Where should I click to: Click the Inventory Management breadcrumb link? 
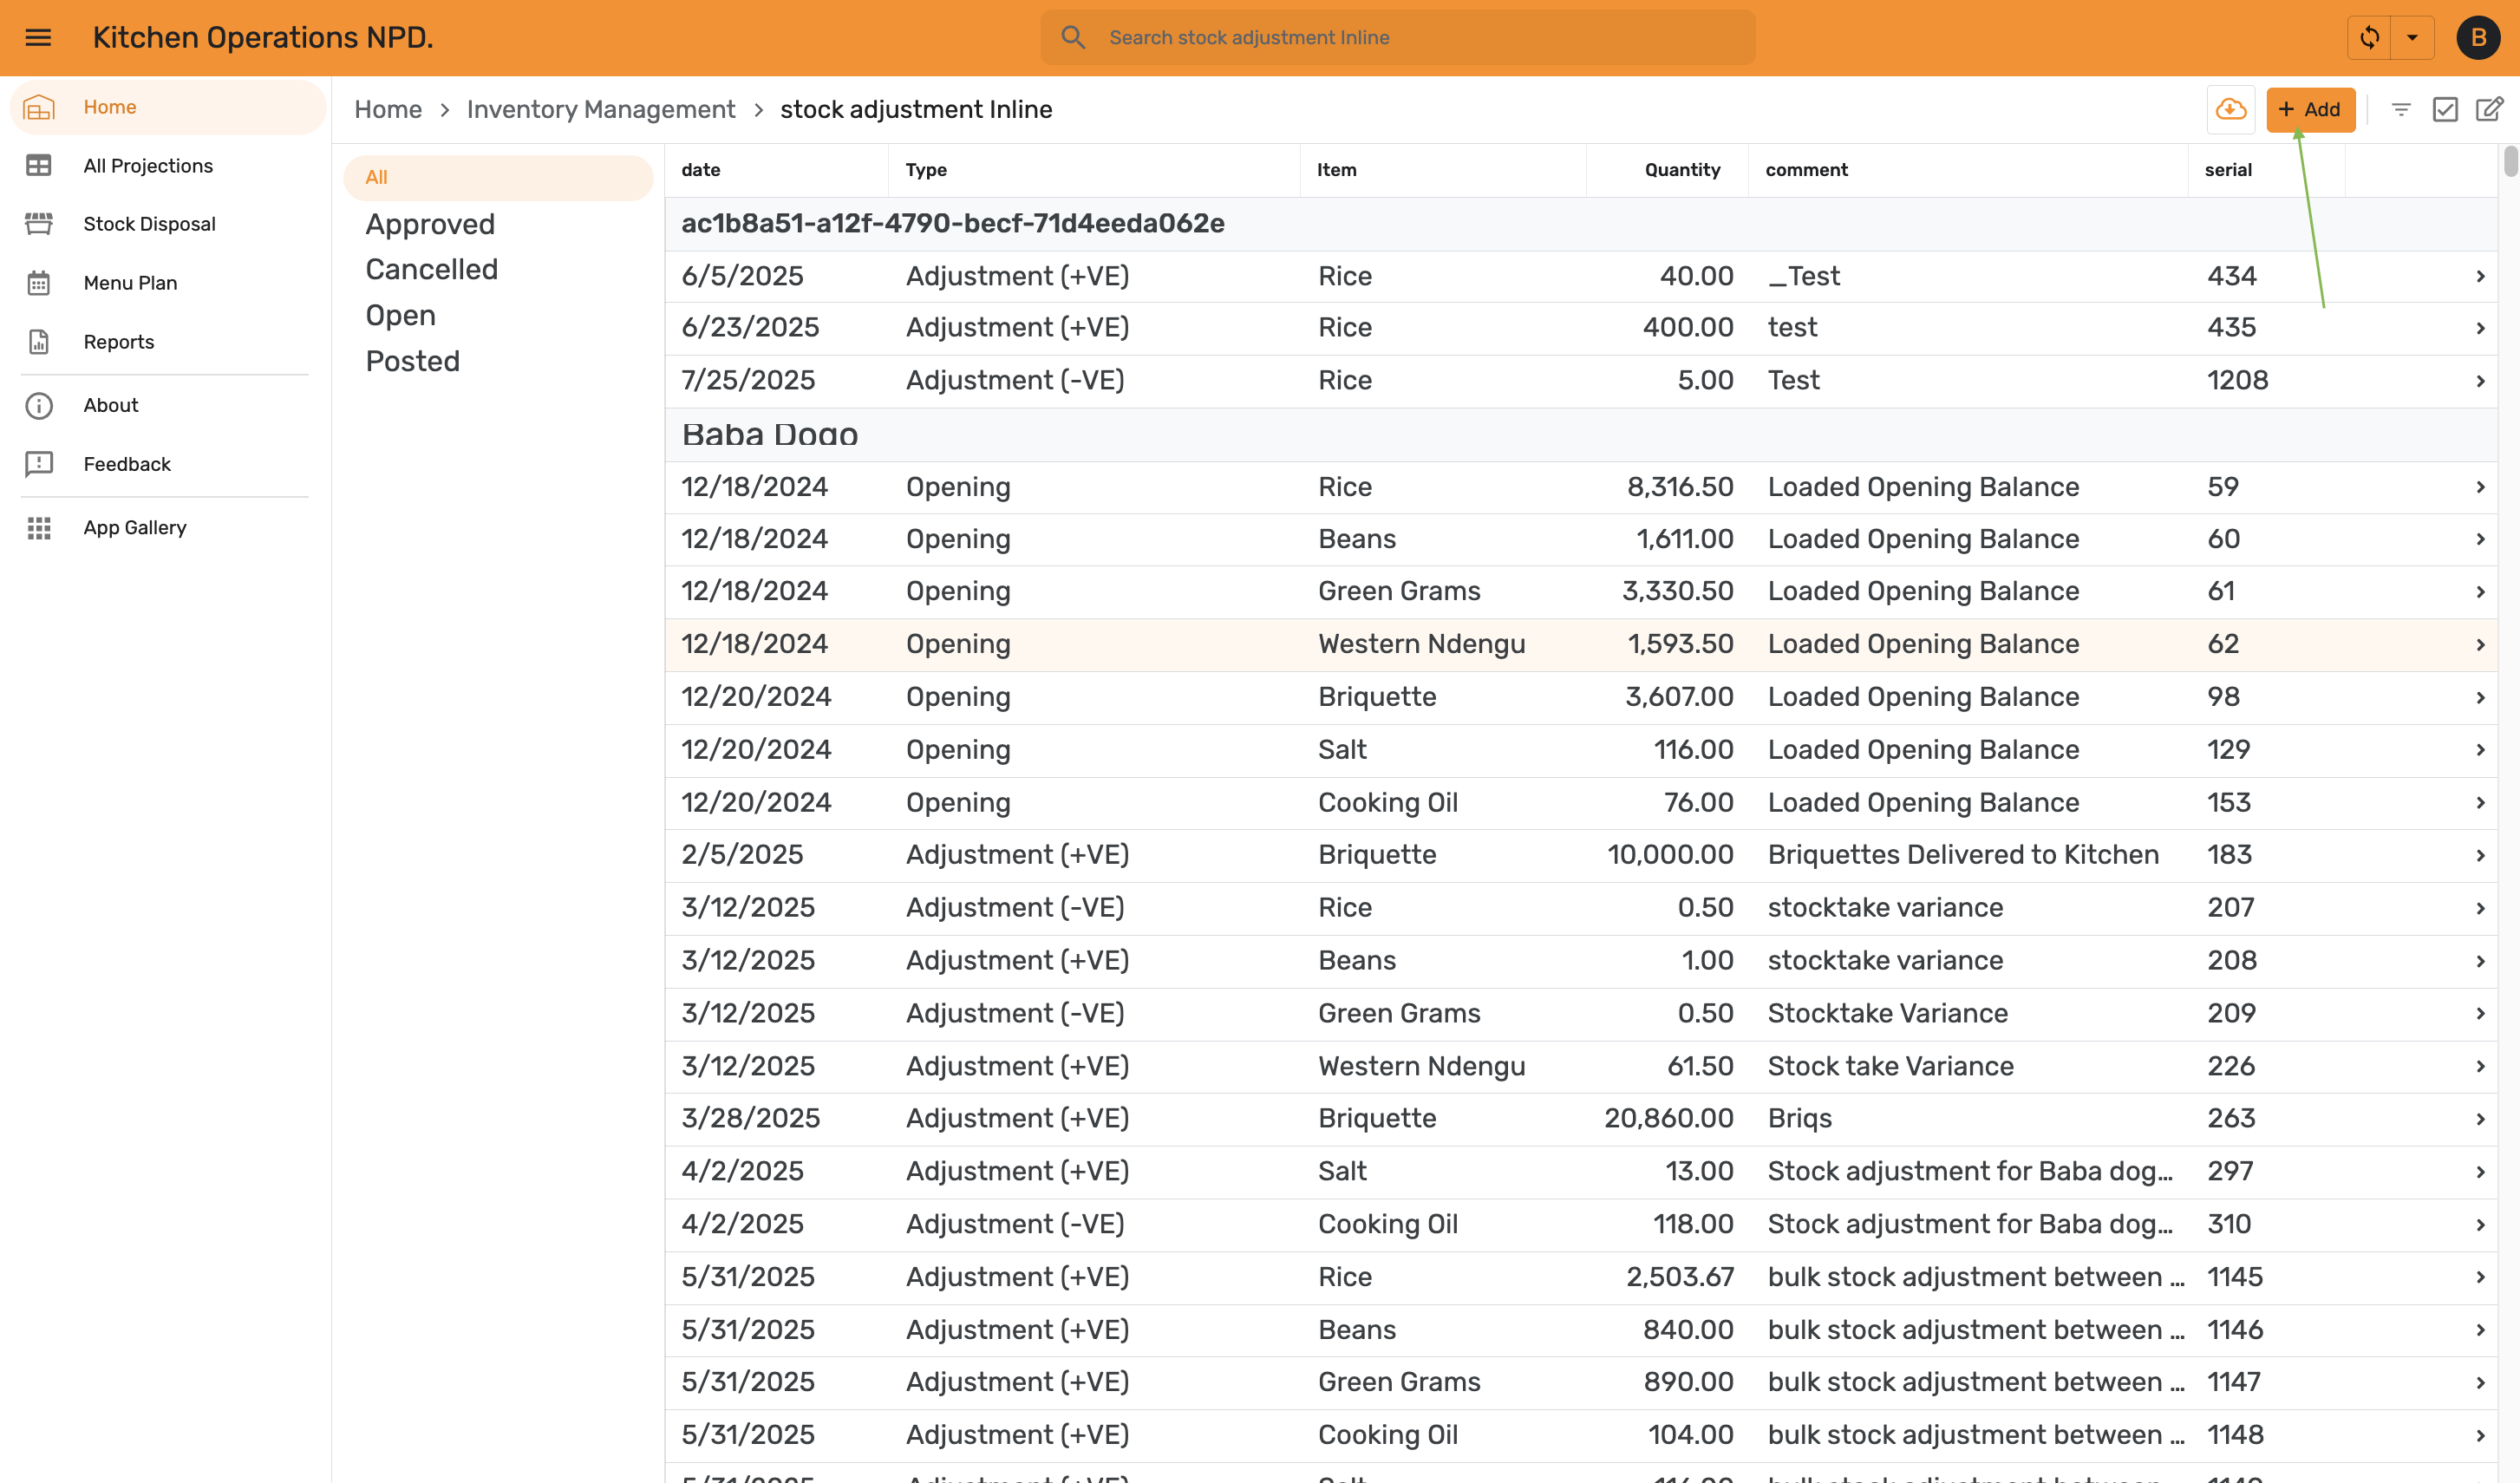600,109
